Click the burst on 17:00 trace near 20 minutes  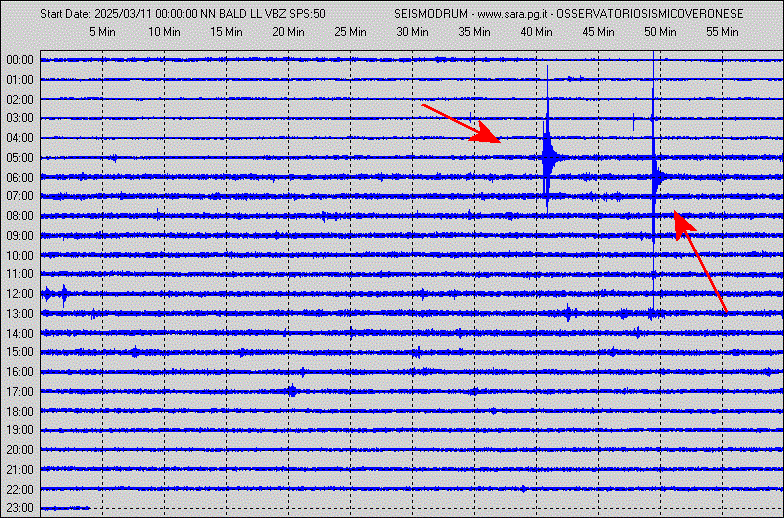292,391
